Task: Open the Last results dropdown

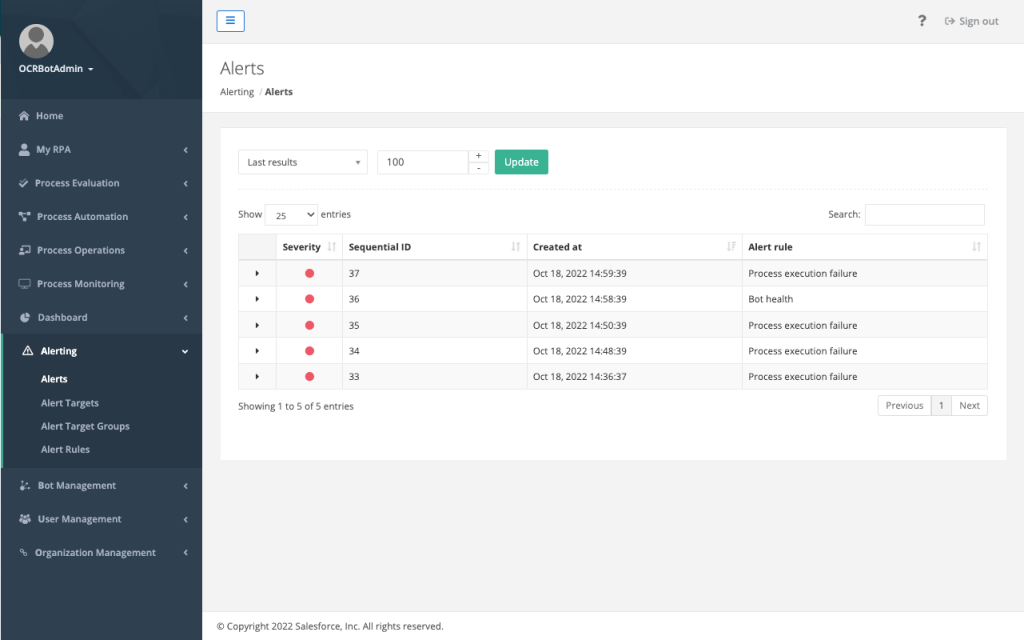Action: pos(303,162)
